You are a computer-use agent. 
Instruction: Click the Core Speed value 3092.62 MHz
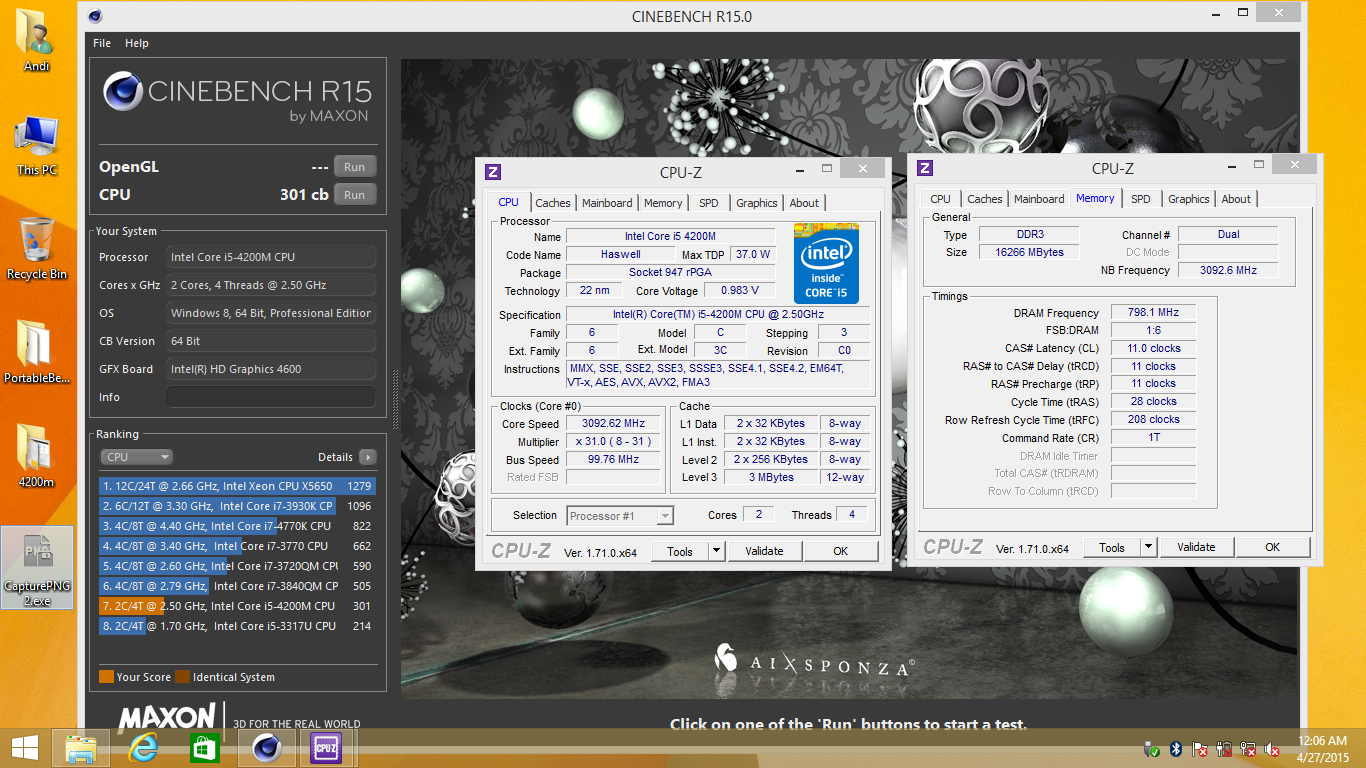point(614,424)
